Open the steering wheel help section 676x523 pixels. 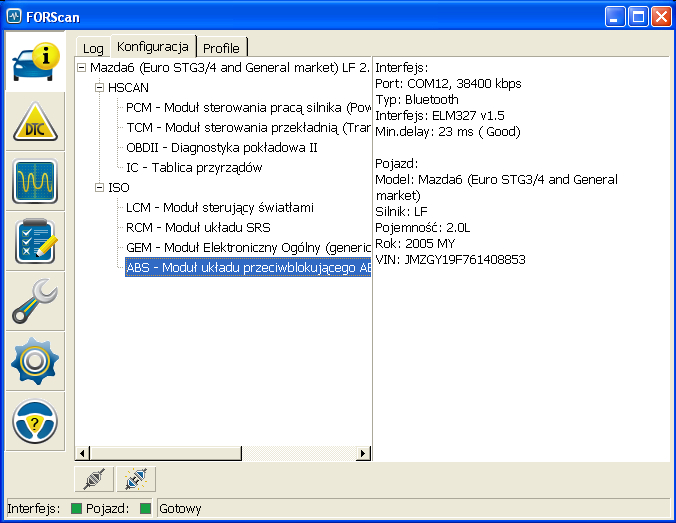click(36, 422)
